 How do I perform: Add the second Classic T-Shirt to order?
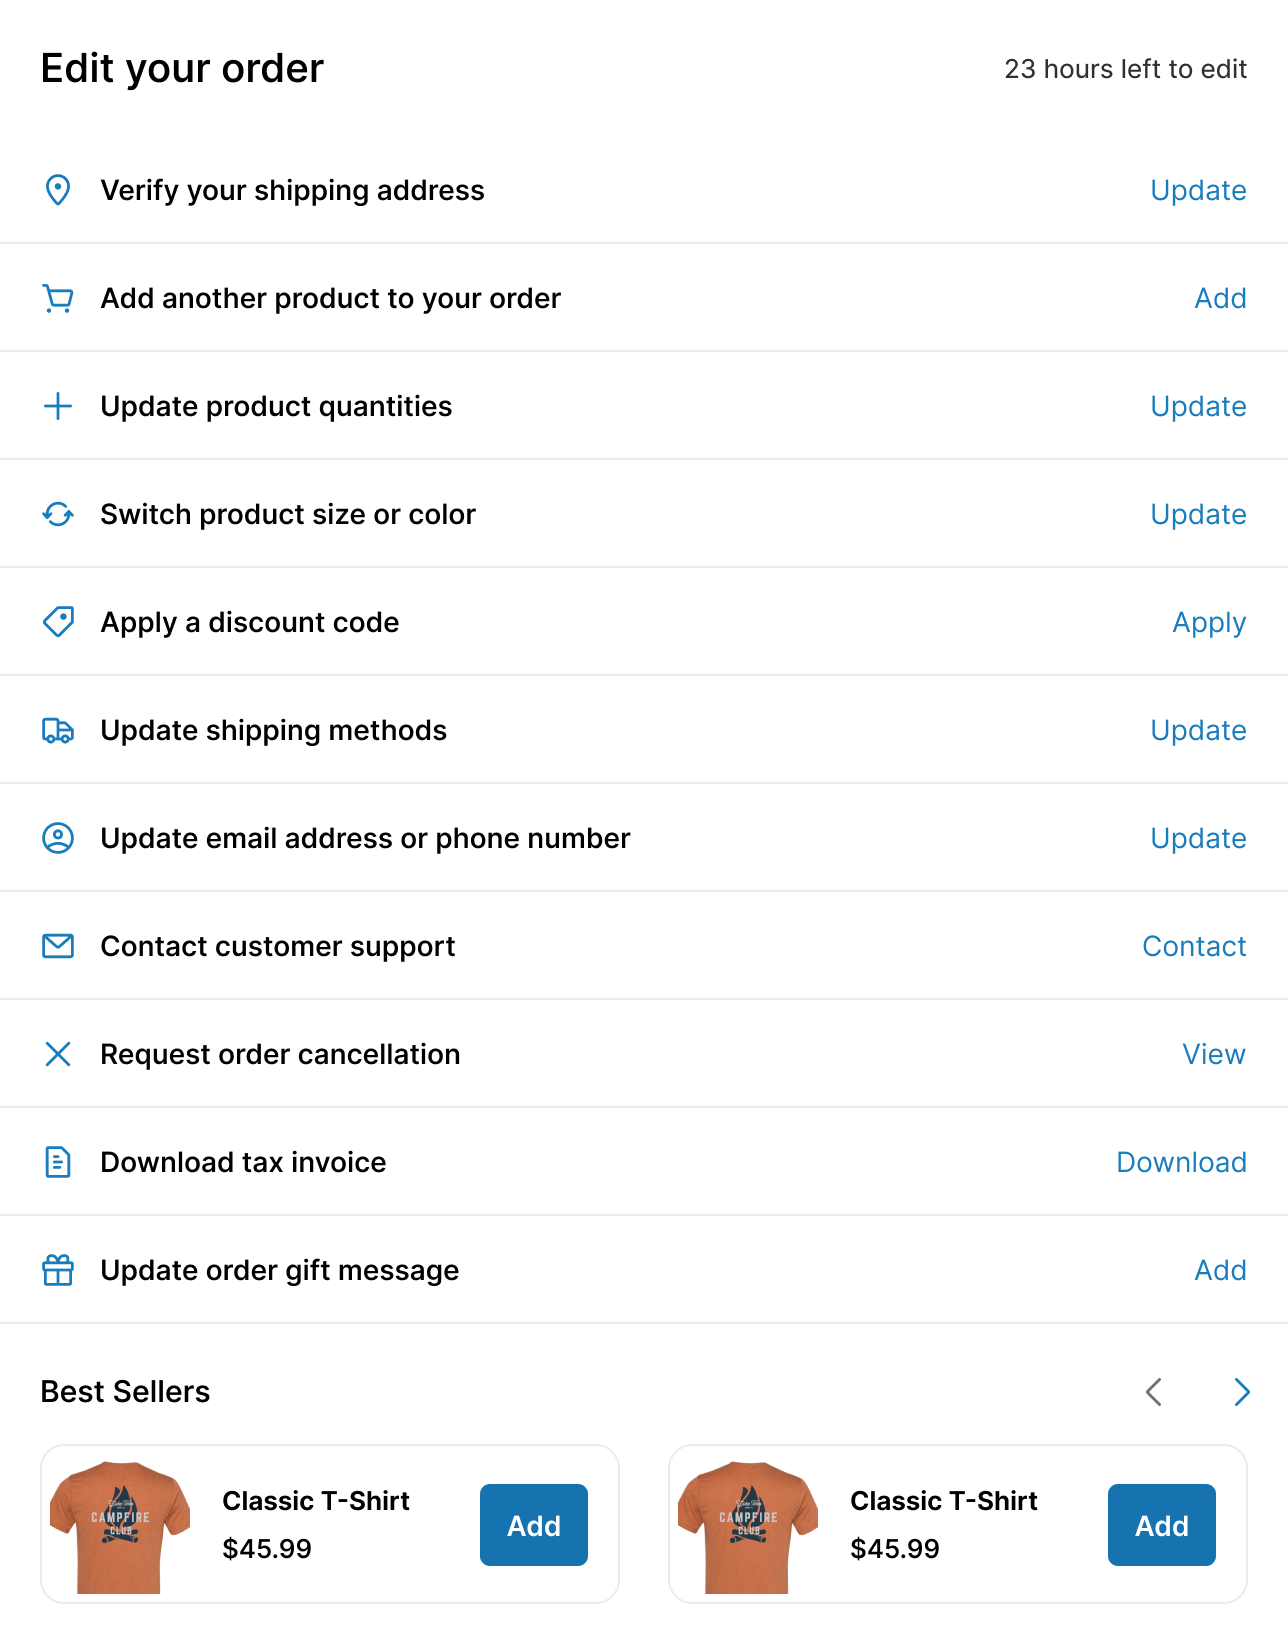tap(1161, 1525)
